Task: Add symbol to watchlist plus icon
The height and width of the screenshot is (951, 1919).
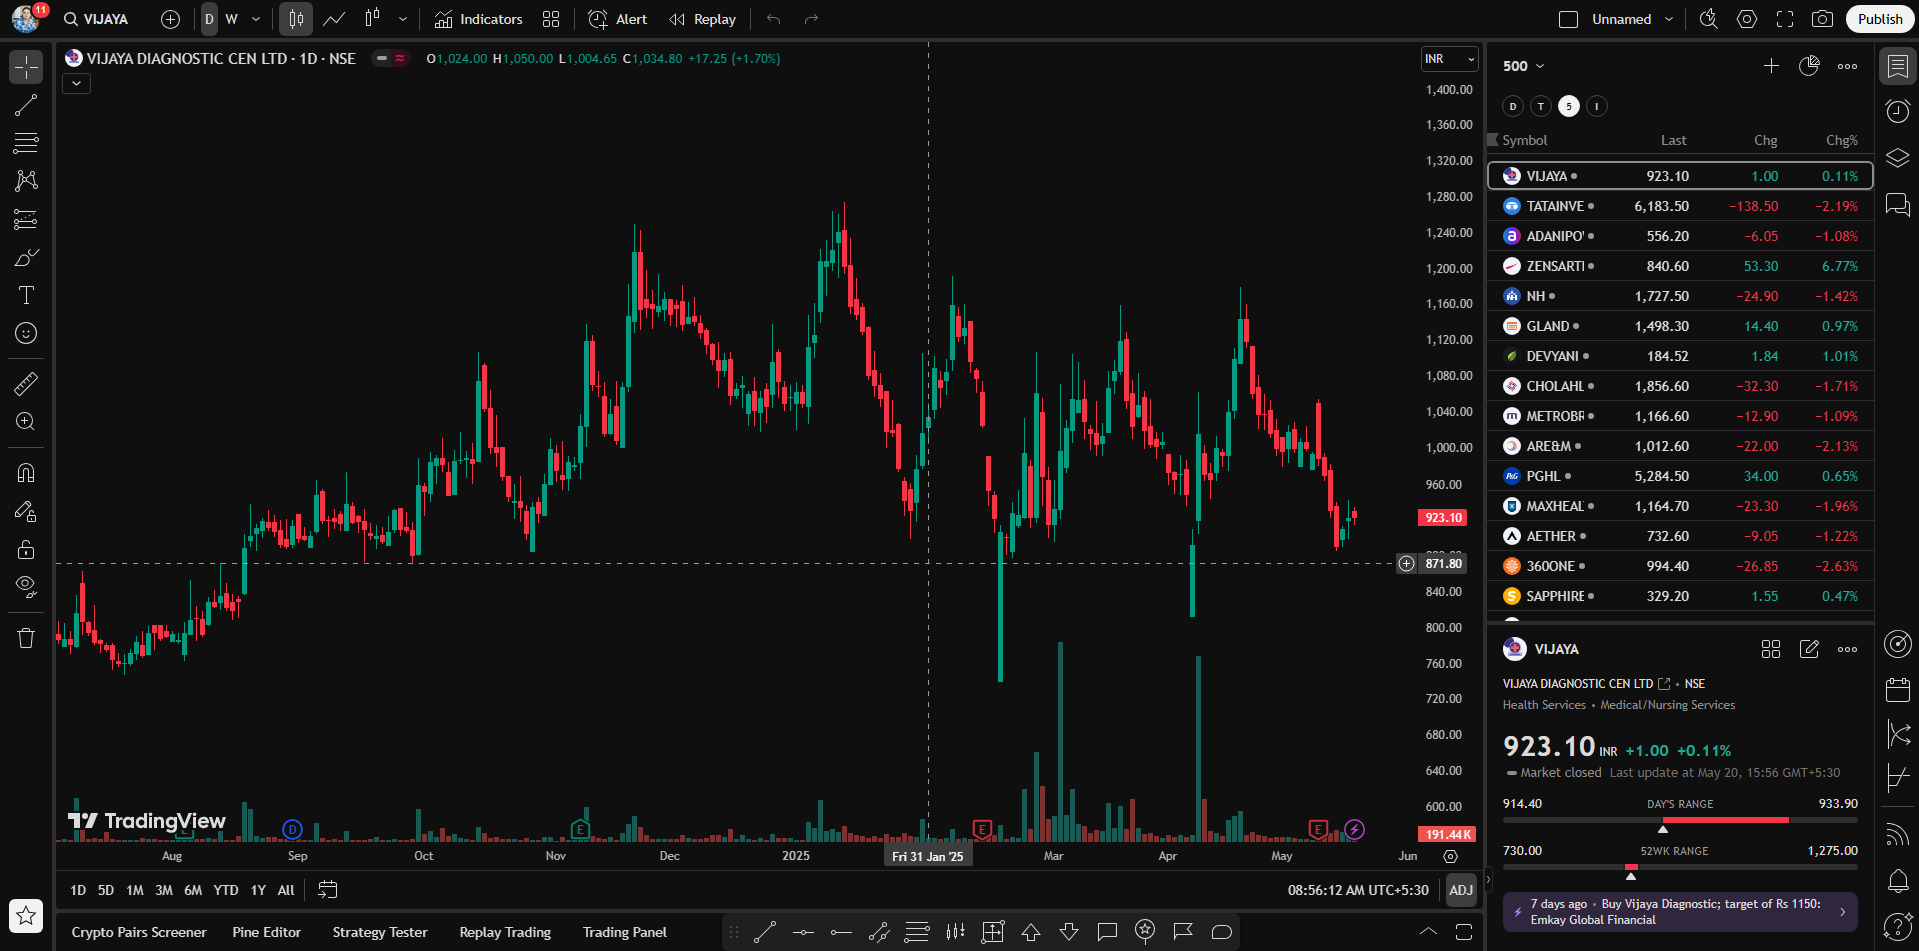Action: click(x=1771, y=66)
